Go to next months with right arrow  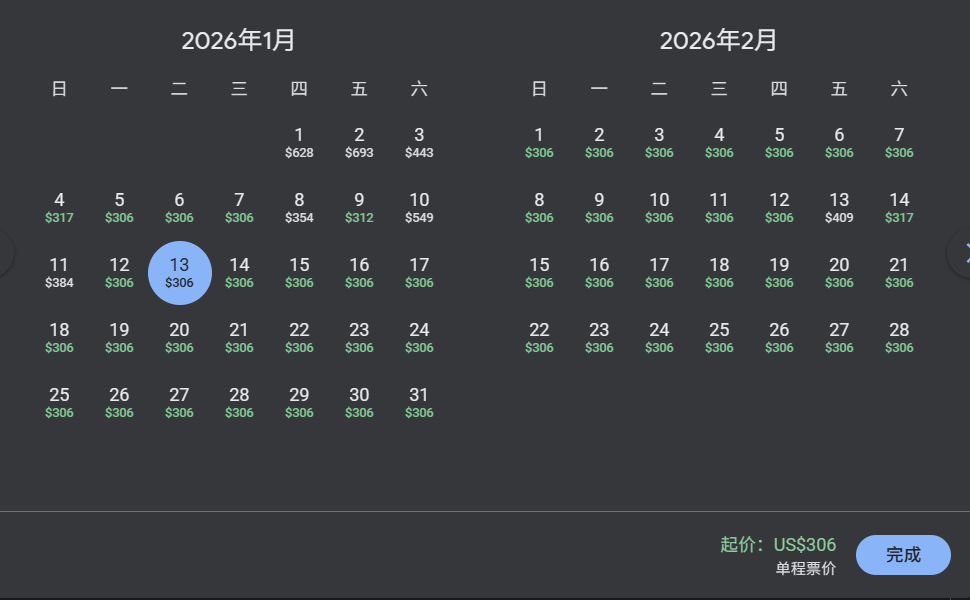[x=962, y=255]
